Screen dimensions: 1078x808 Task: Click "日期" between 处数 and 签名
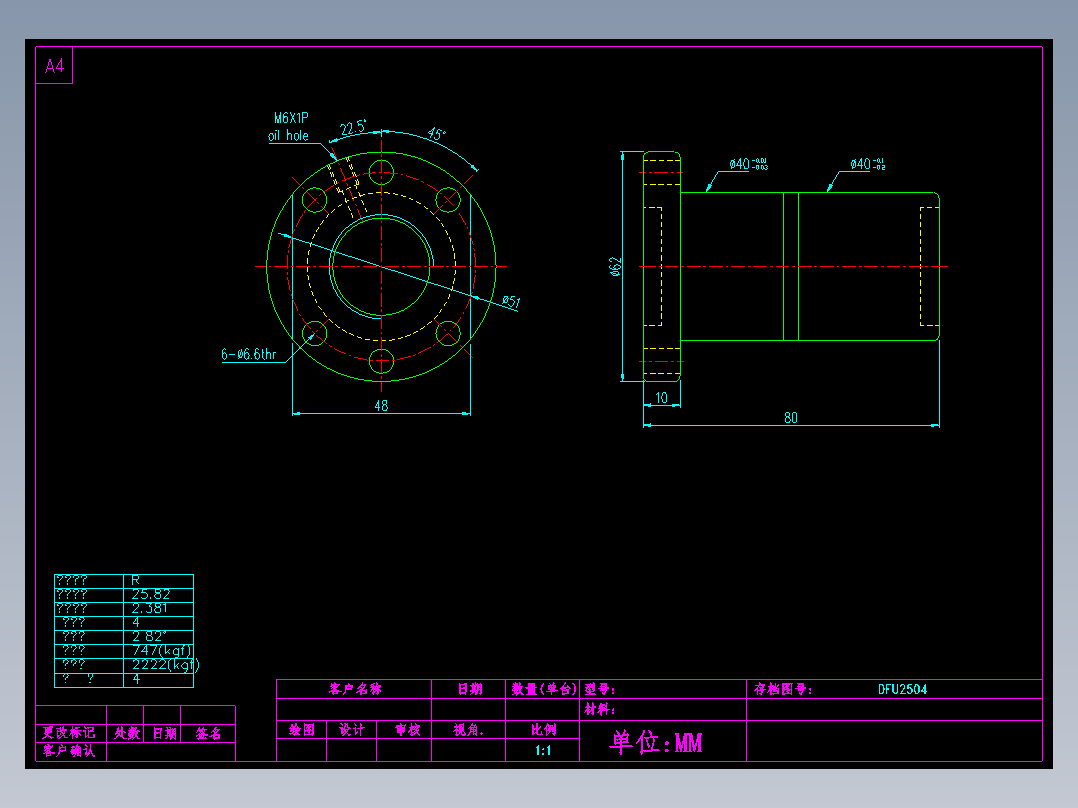coord(164,733)
